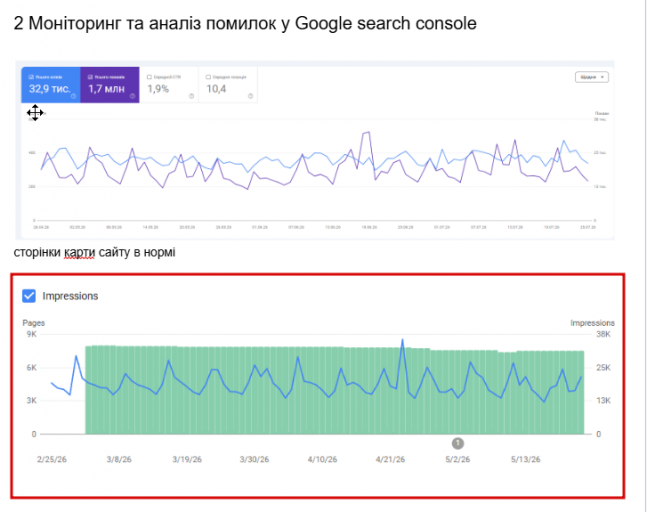647x512 pixels.
Task: Toggle the total impressions 1,7 млн card
Action: pyautogui.click(x=110, y=85)
